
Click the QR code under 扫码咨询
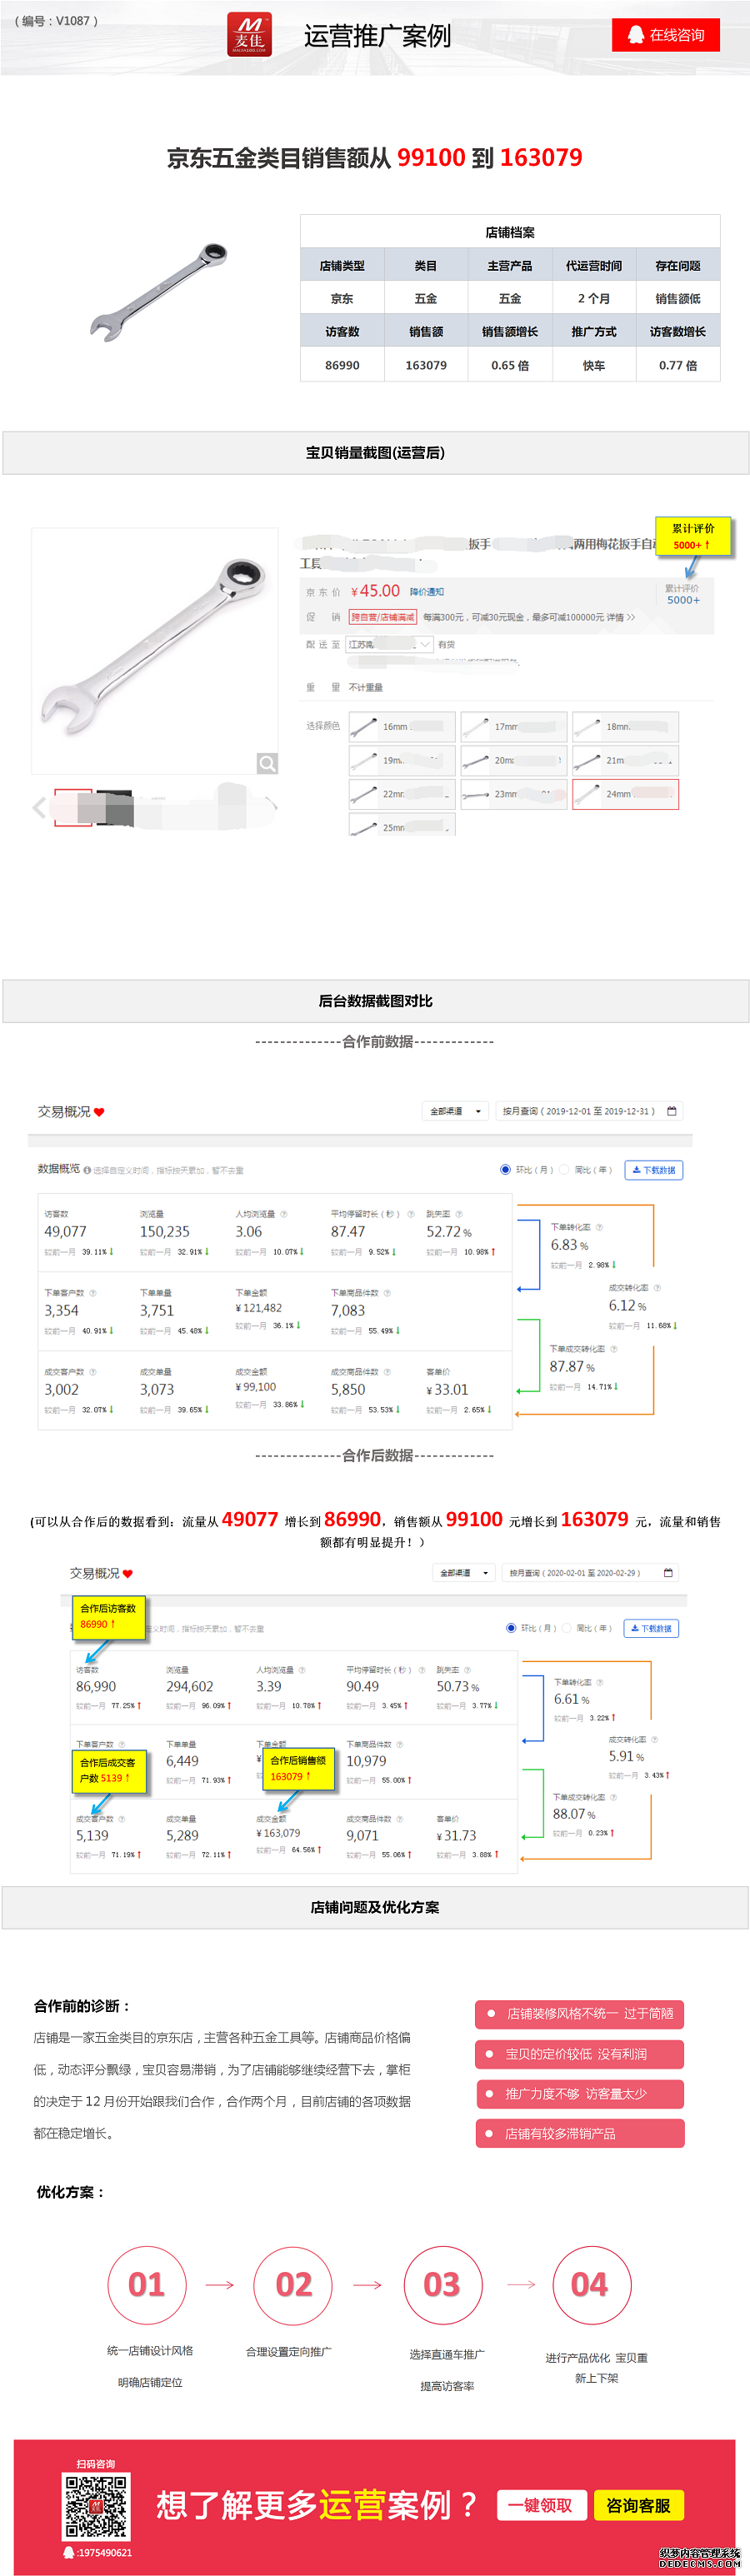point(96,2507)
